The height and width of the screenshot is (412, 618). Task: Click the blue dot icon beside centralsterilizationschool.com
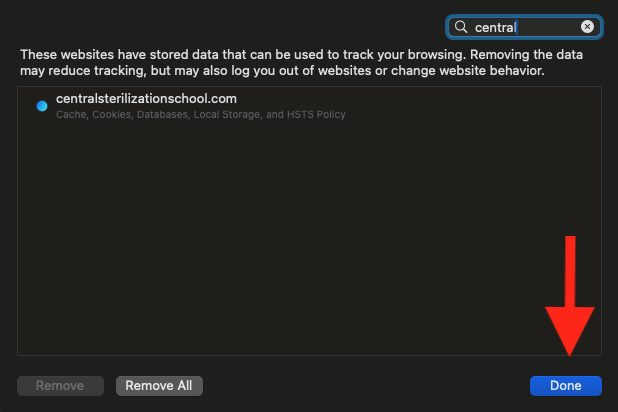(42, 106)
